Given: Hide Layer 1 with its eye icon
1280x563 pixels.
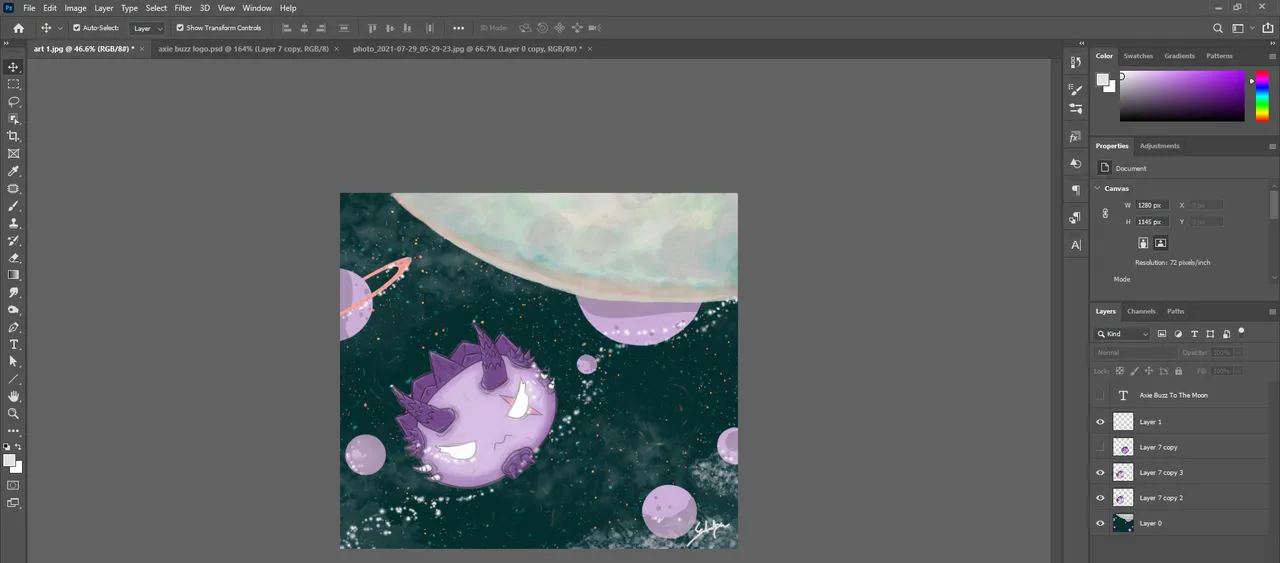Looking at the screenshot, I should click(x=1101, y=422).
